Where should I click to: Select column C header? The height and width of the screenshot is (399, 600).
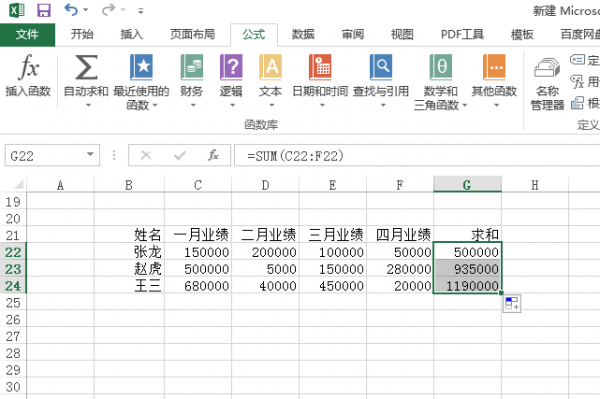point(198,185)
